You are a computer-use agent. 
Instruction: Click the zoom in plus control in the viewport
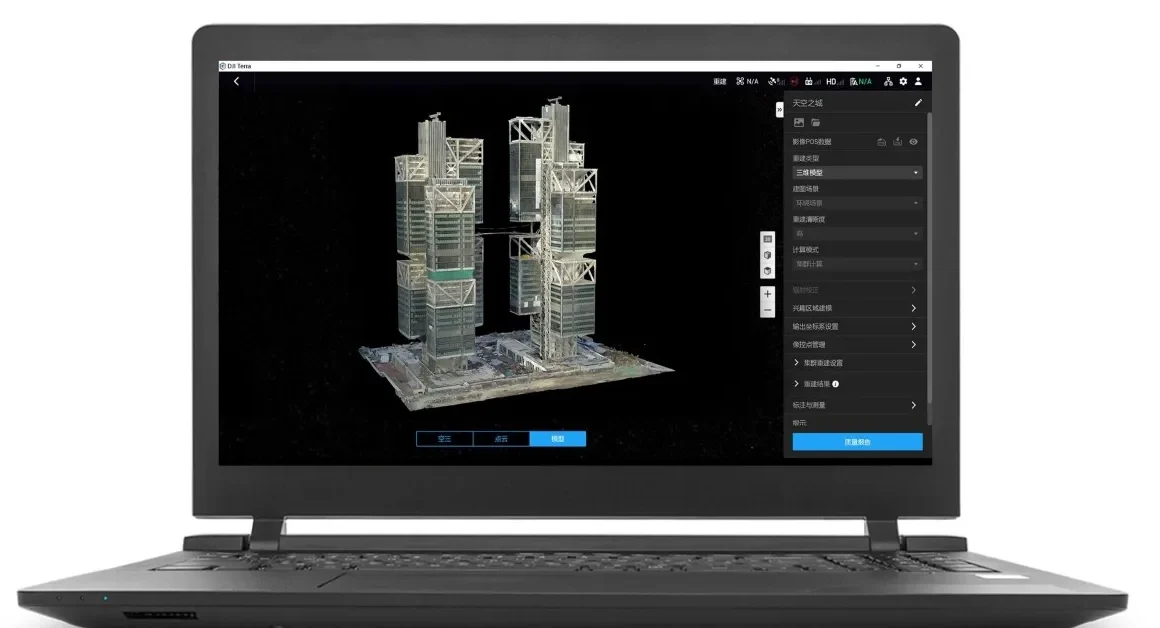(767, 294)
